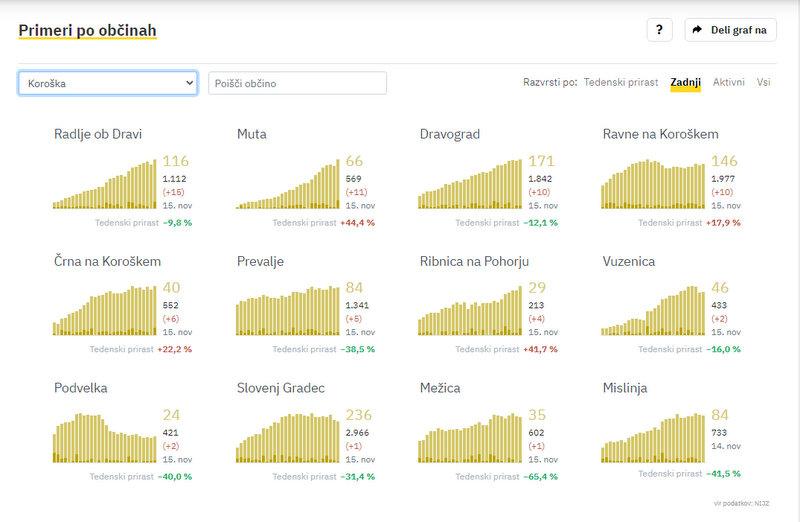Image resolution: width=800 pixels, height=522 pixels.
Task: Click the Mežica bar chart
Action: pos(471,438)
